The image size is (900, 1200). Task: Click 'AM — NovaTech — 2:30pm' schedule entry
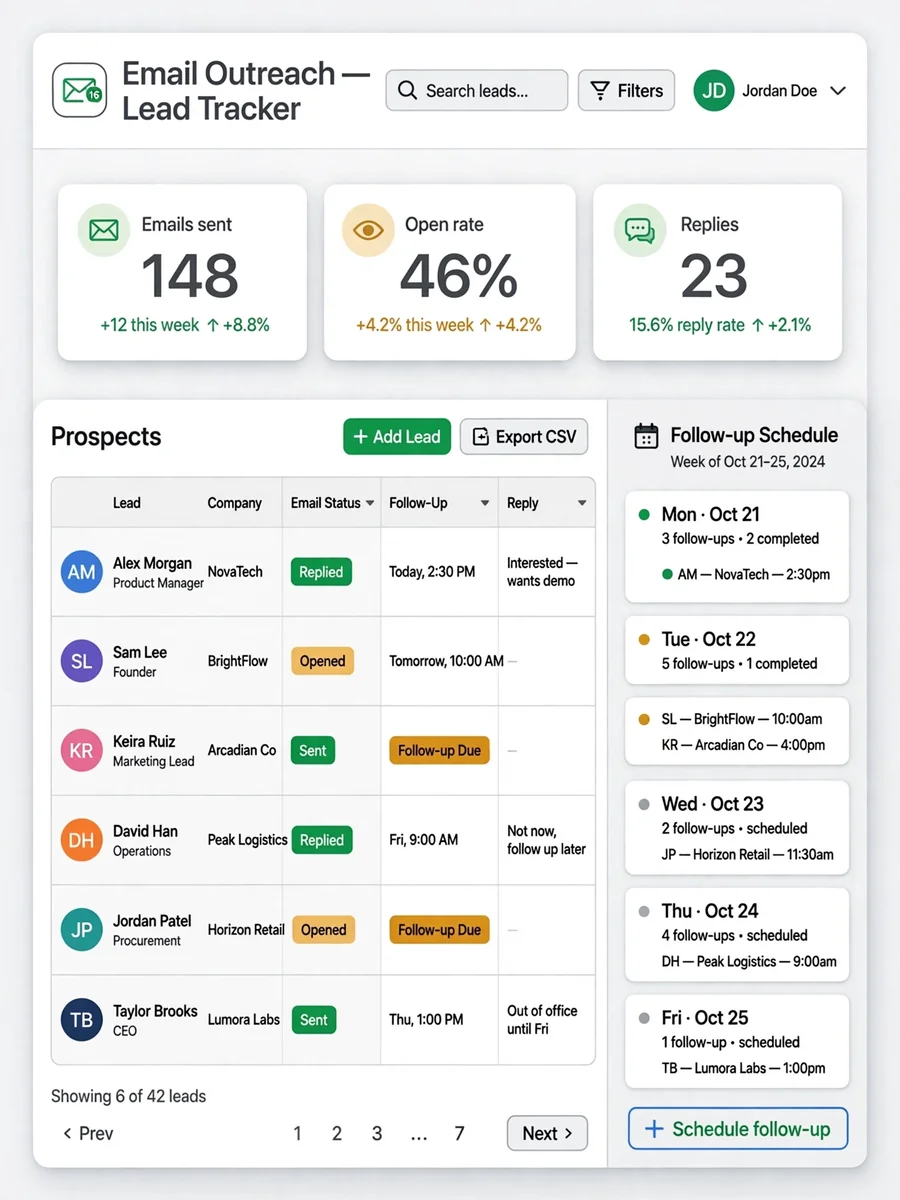click(x=745, y=575)
